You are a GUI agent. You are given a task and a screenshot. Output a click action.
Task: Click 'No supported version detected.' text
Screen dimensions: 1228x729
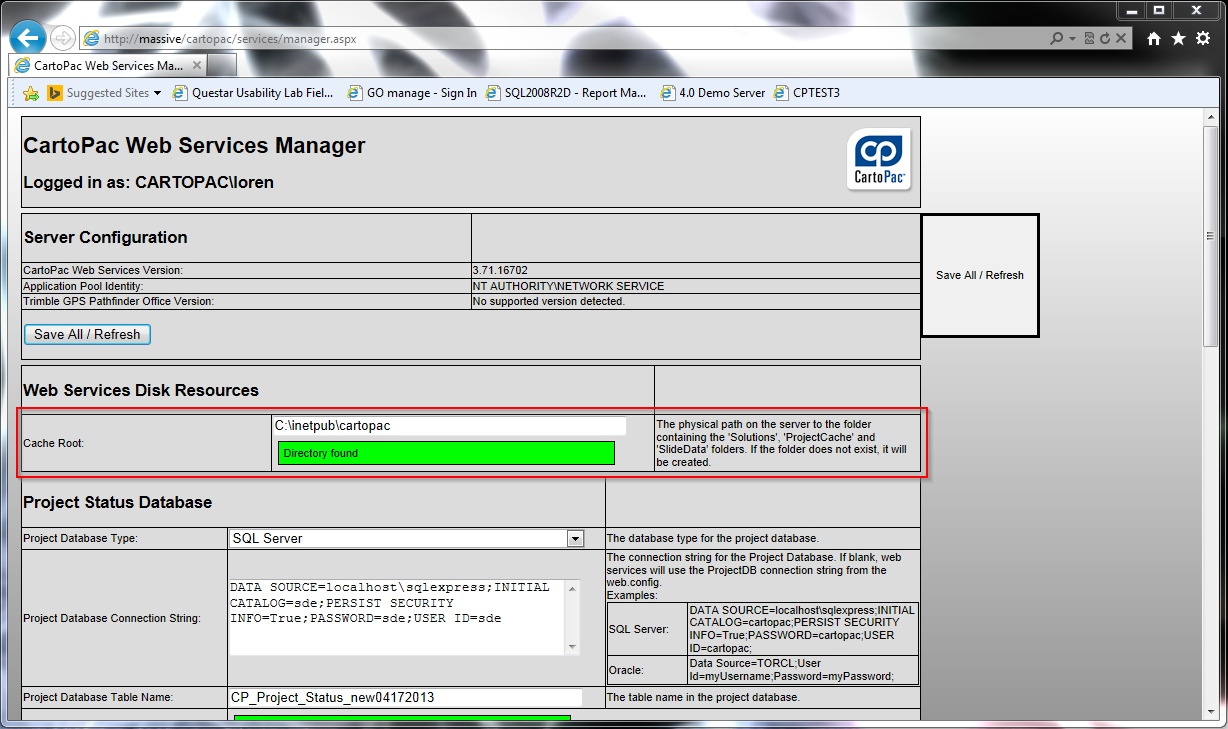tap(549, 301)
